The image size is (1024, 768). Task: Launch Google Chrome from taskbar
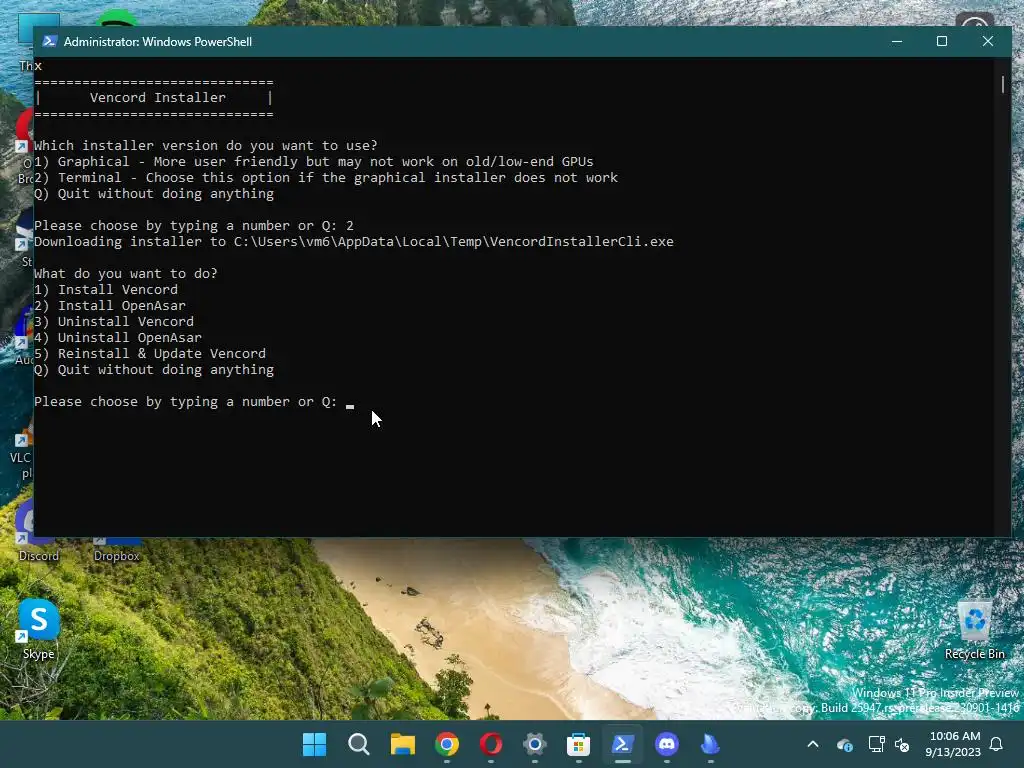tap(447, 744)
